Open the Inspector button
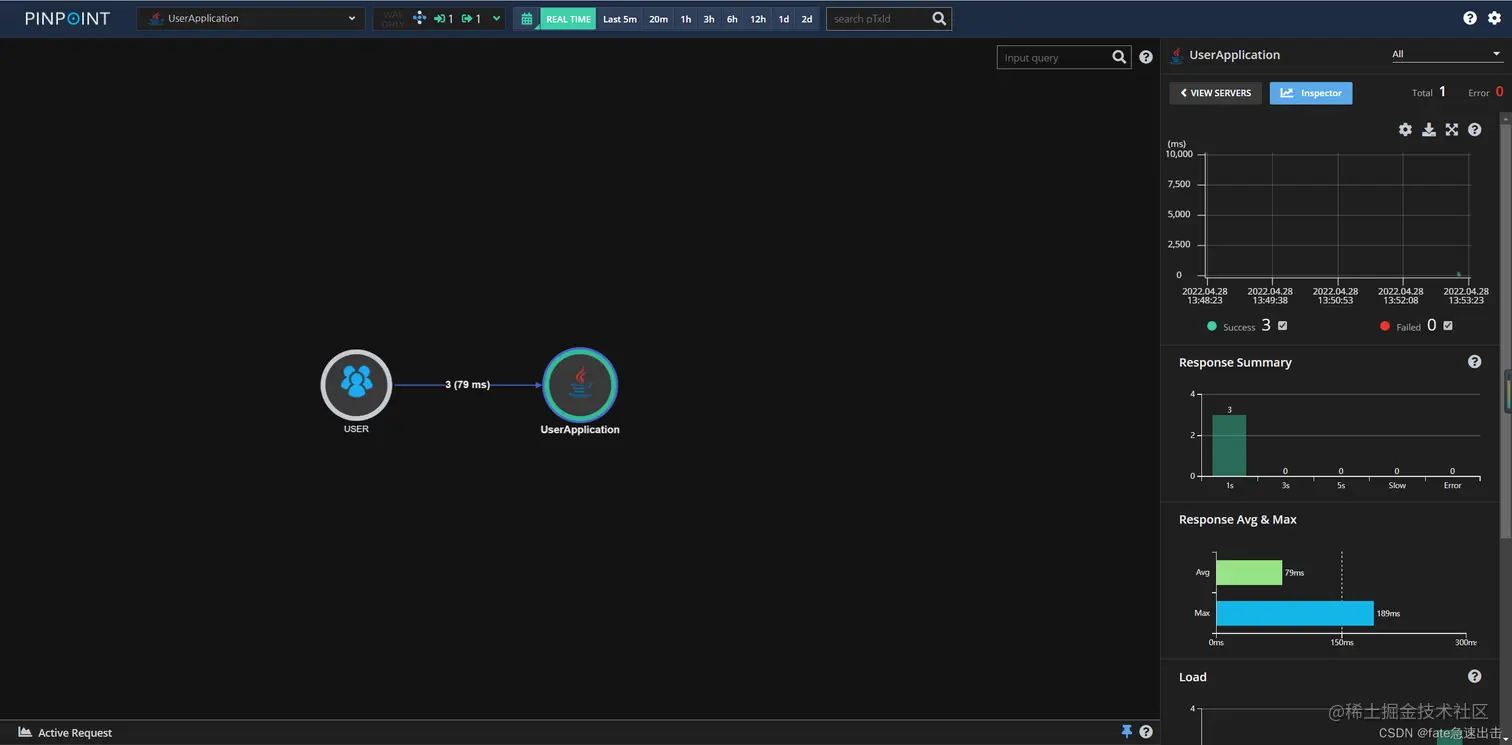This screenshot has height=745, width=1512. pyautogui.click(x=1311, y=93)
